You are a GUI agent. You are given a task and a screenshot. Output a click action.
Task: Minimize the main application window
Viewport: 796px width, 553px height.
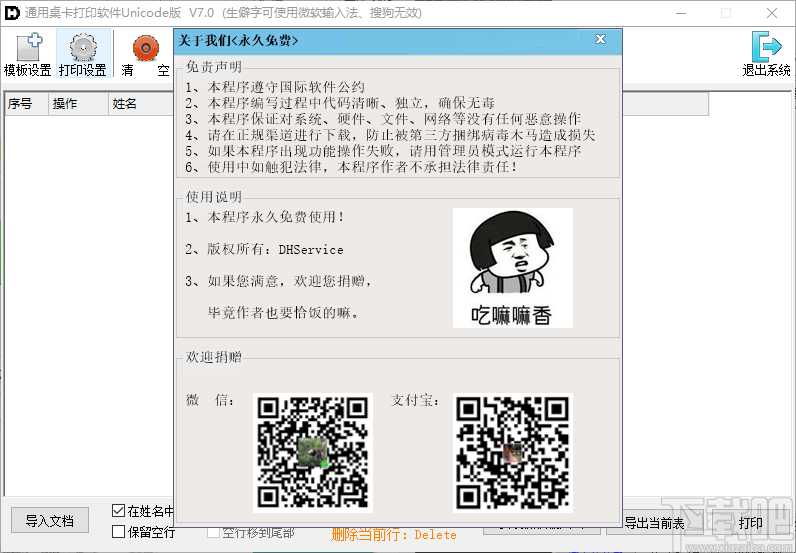[x=681, y=13]
